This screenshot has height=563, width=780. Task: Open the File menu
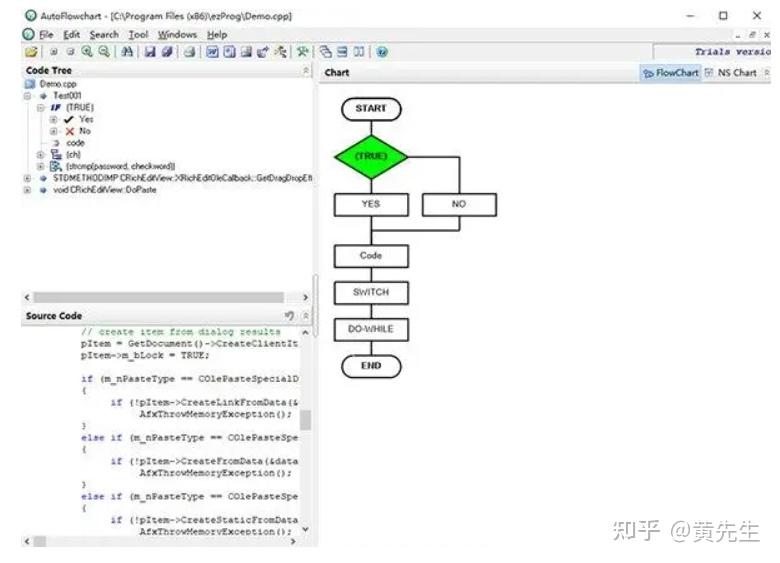46,35
